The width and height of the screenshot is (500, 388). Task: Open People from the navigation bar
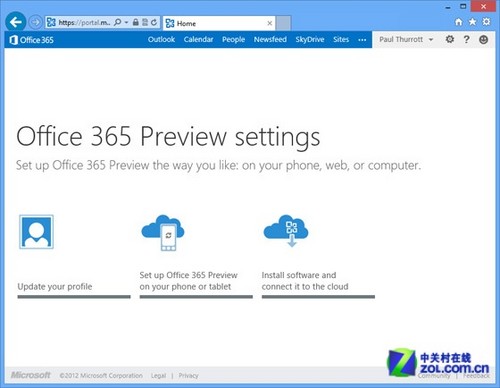(x=233, y=39)
